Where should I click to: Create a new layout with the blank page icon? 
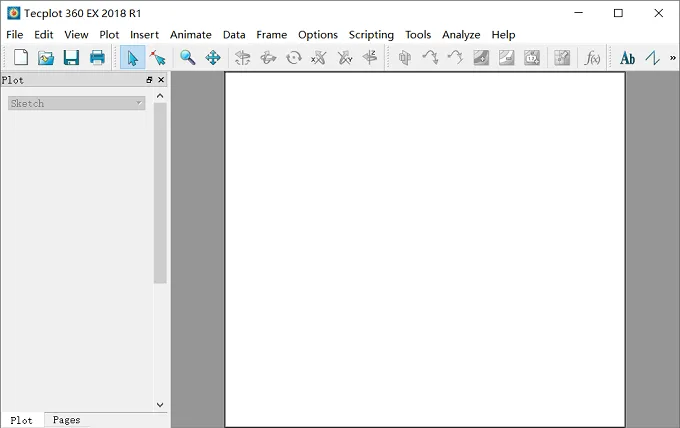tap(21, 57)
